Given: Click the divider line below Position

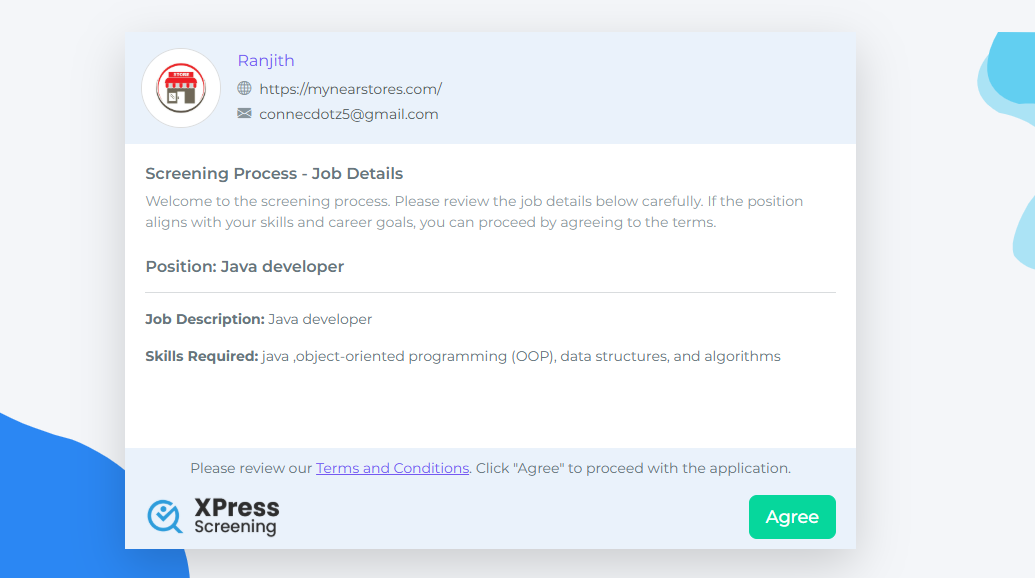Looking at the screenshot, I should pyautogui.click(x=490, y=293).
